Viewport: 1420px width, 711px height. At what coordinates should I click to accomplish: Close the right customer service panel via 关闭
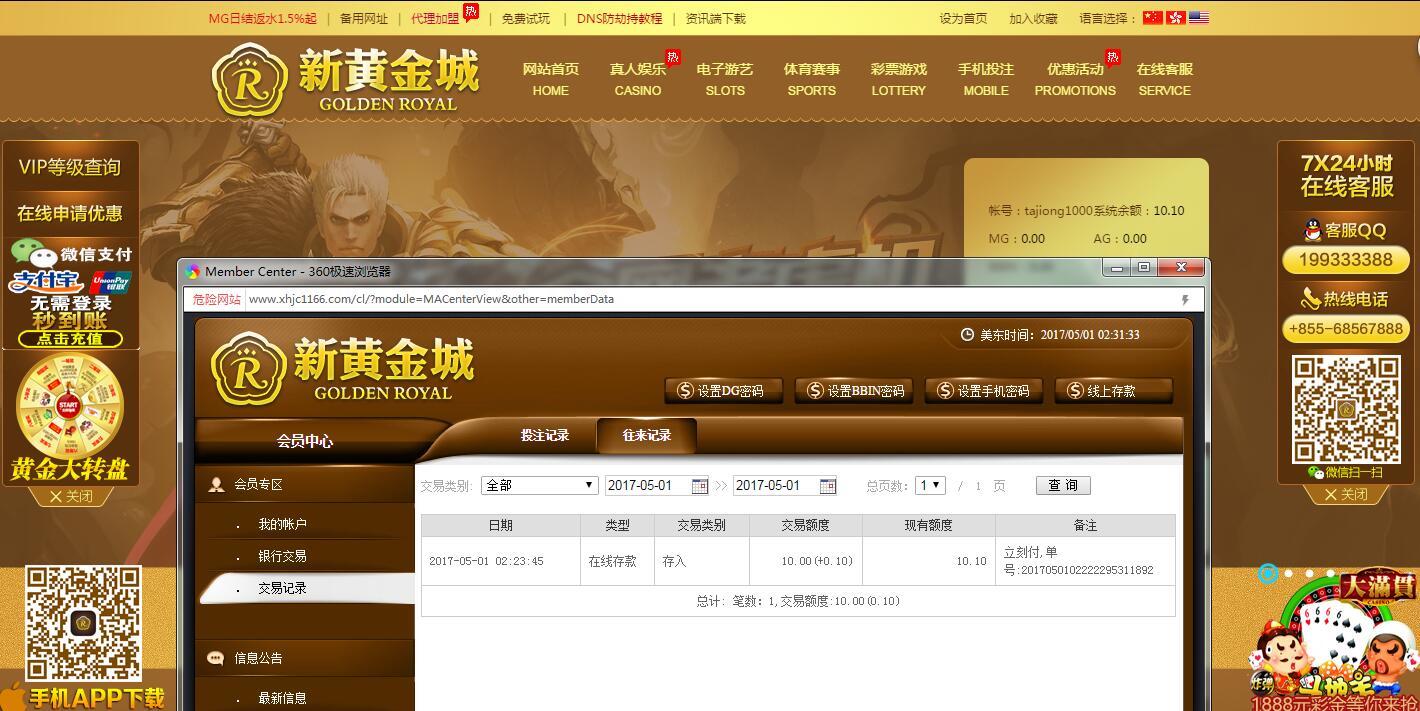(1345, 494)
